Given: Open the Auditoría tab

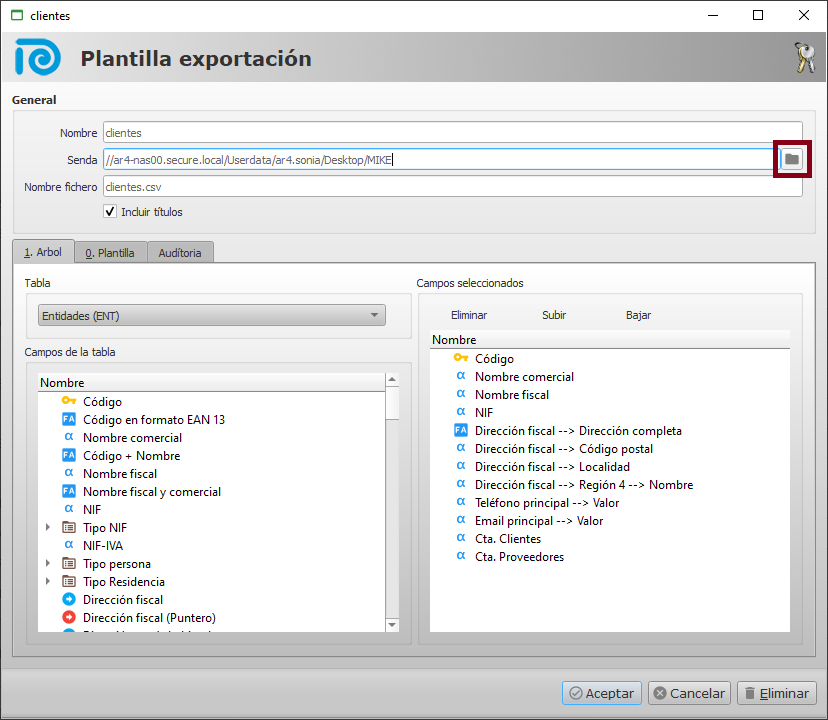Looking at the screenshot, I should click(180, 253).
